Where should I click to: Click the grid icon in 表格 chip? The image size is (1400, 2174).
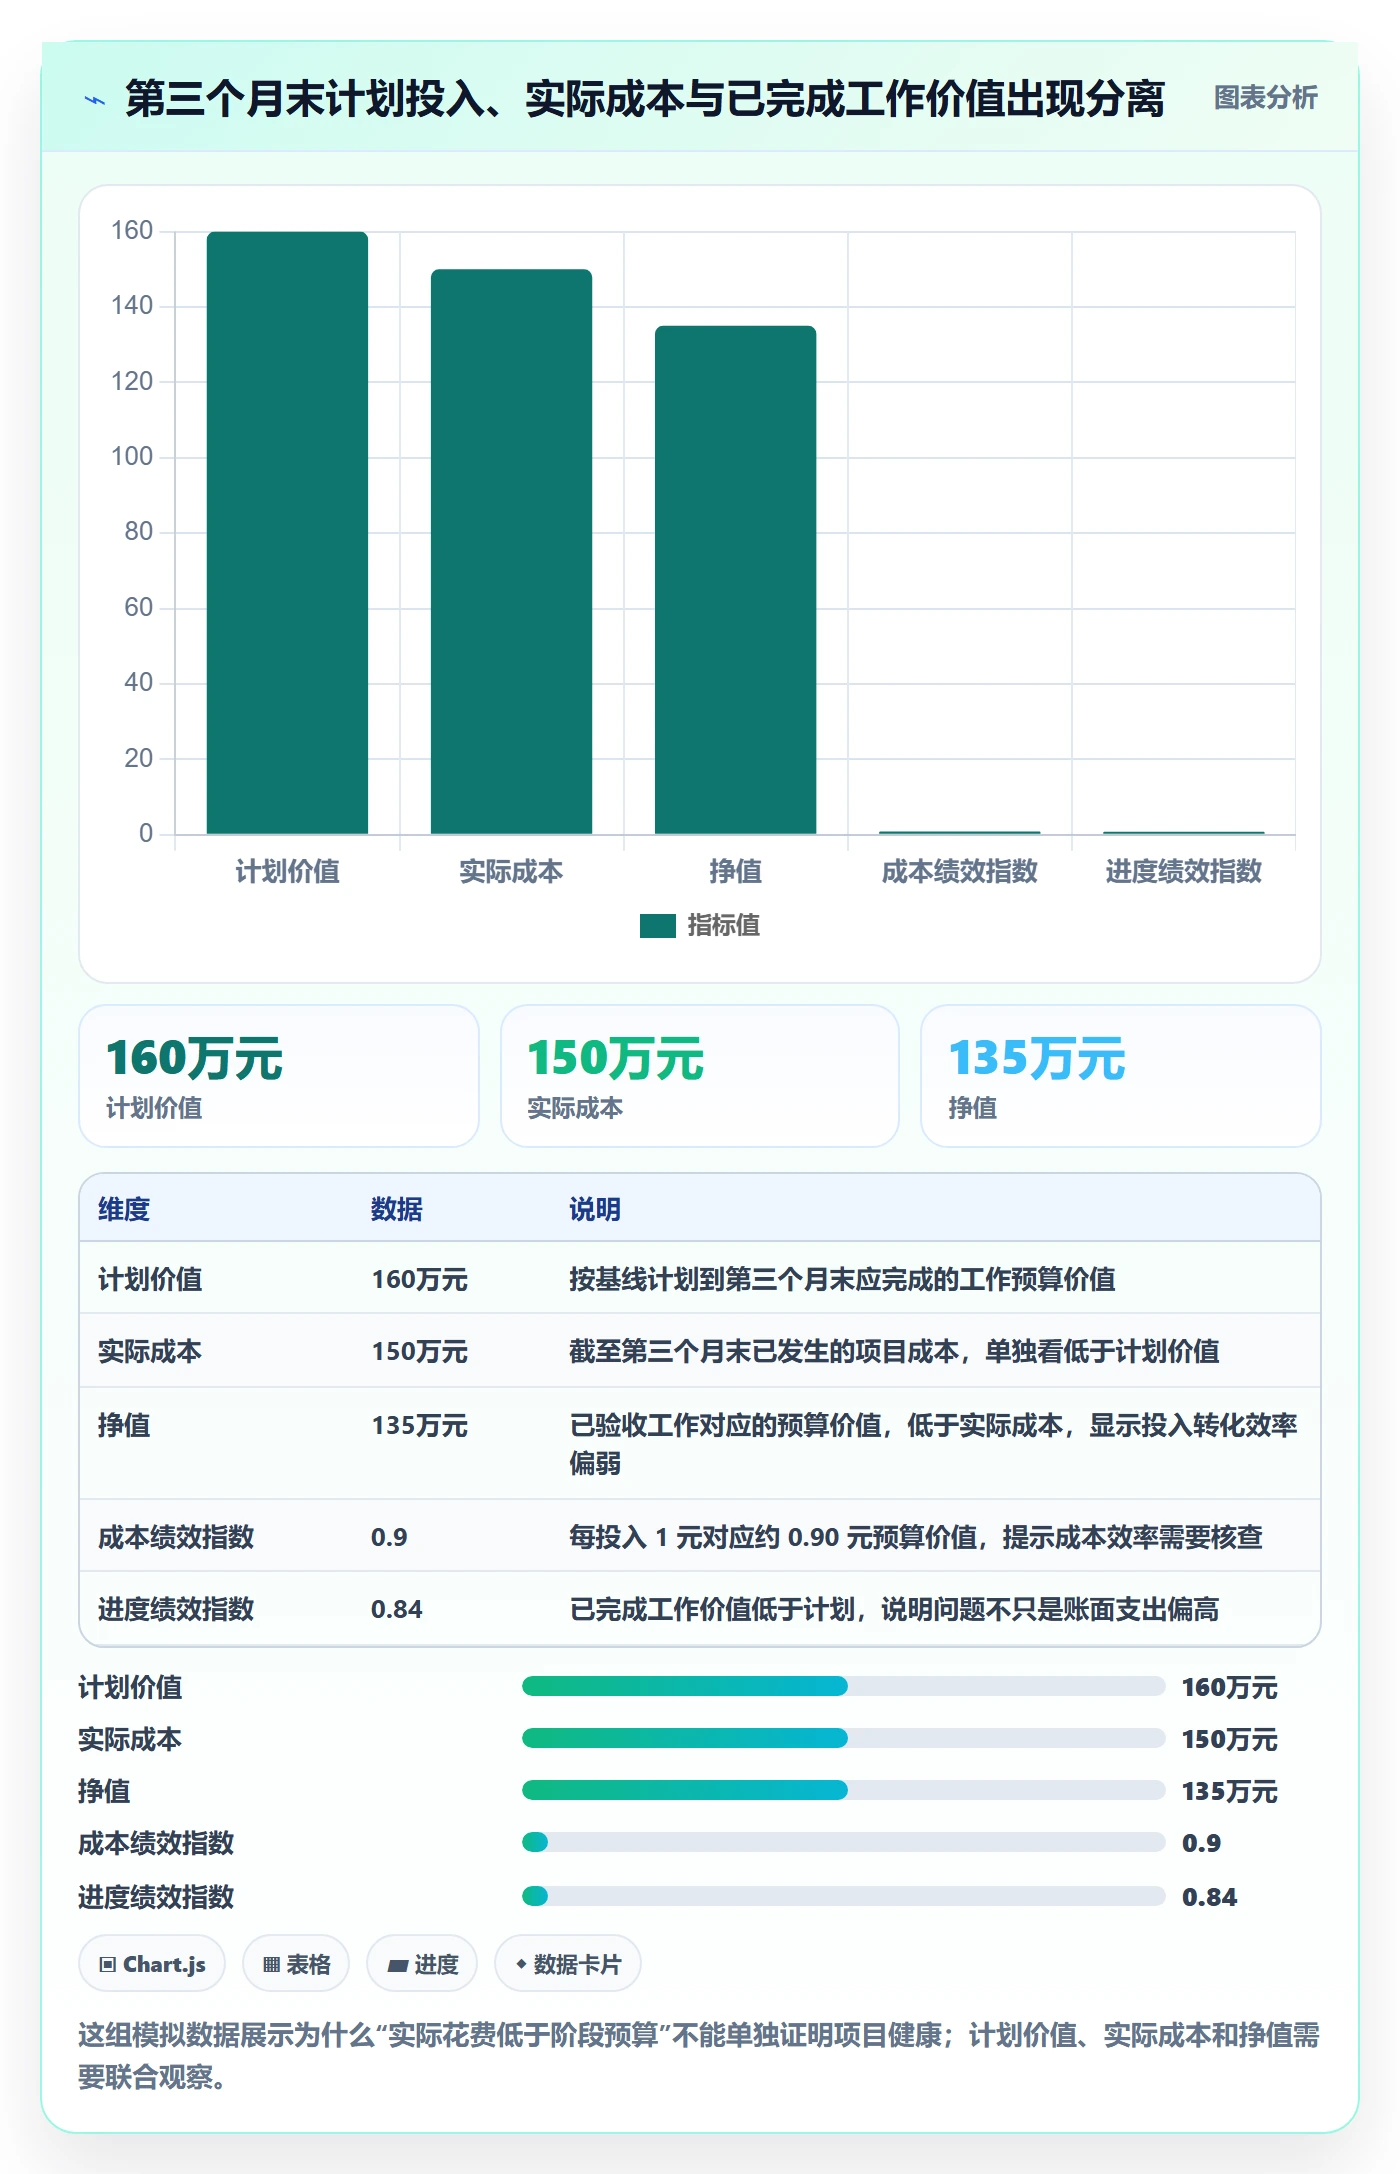click(x=271, y=1965)
